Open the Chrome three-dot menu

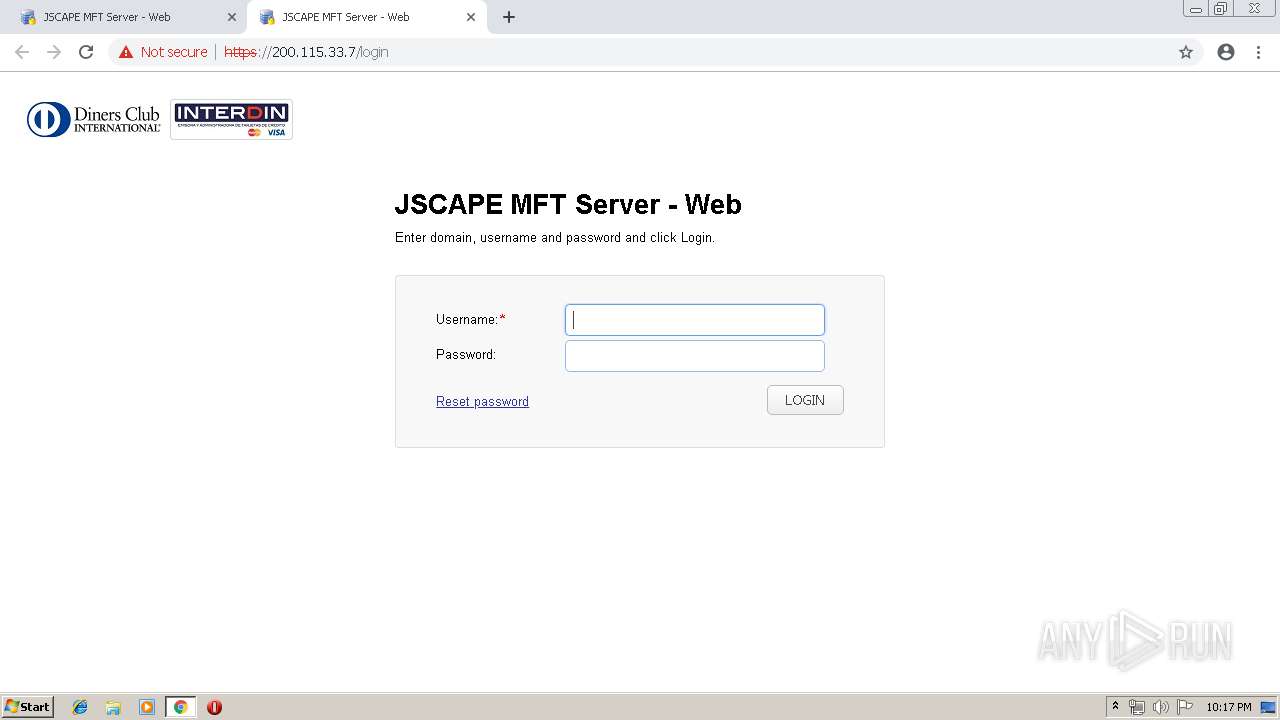click(1258, 52)
